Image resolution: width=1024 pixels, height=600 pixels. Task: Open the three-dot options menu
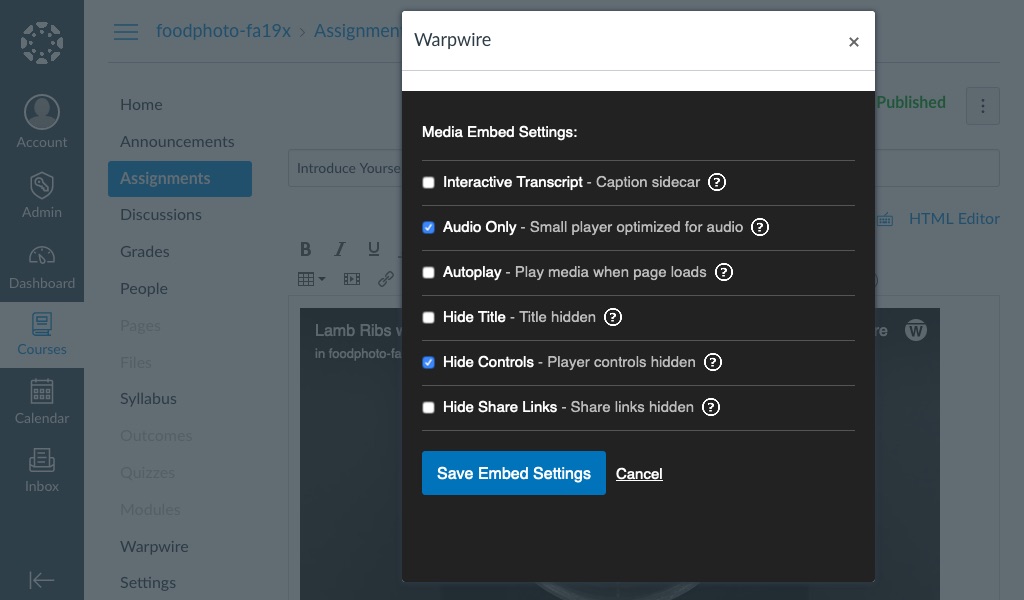(982, 106)
